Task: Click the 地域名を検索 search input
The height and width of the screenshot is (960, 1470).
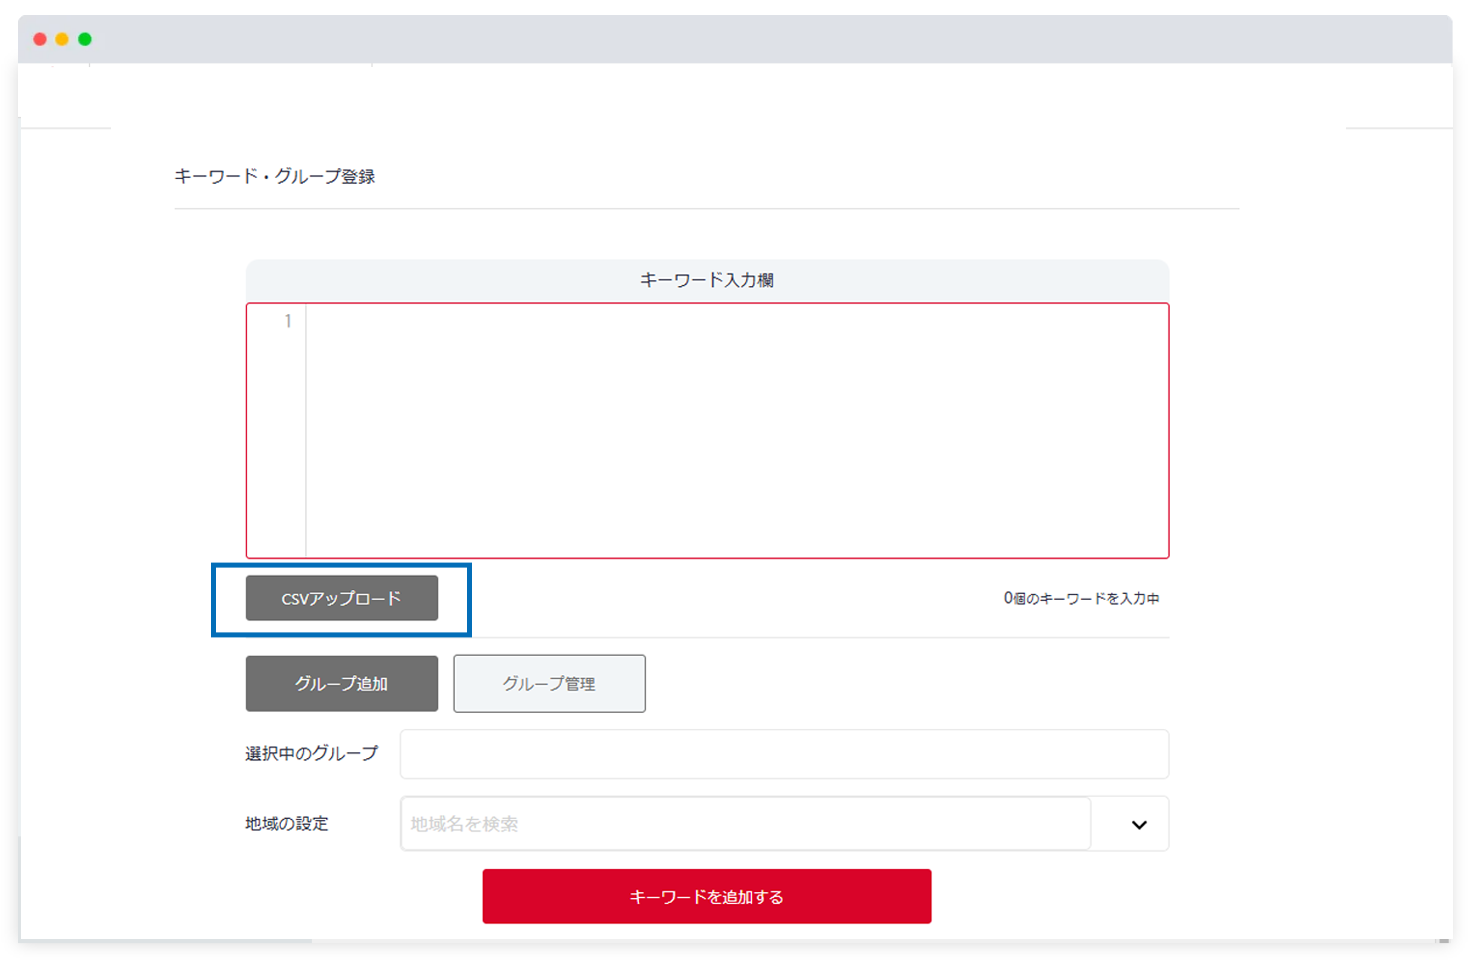Action: [700, 823]
